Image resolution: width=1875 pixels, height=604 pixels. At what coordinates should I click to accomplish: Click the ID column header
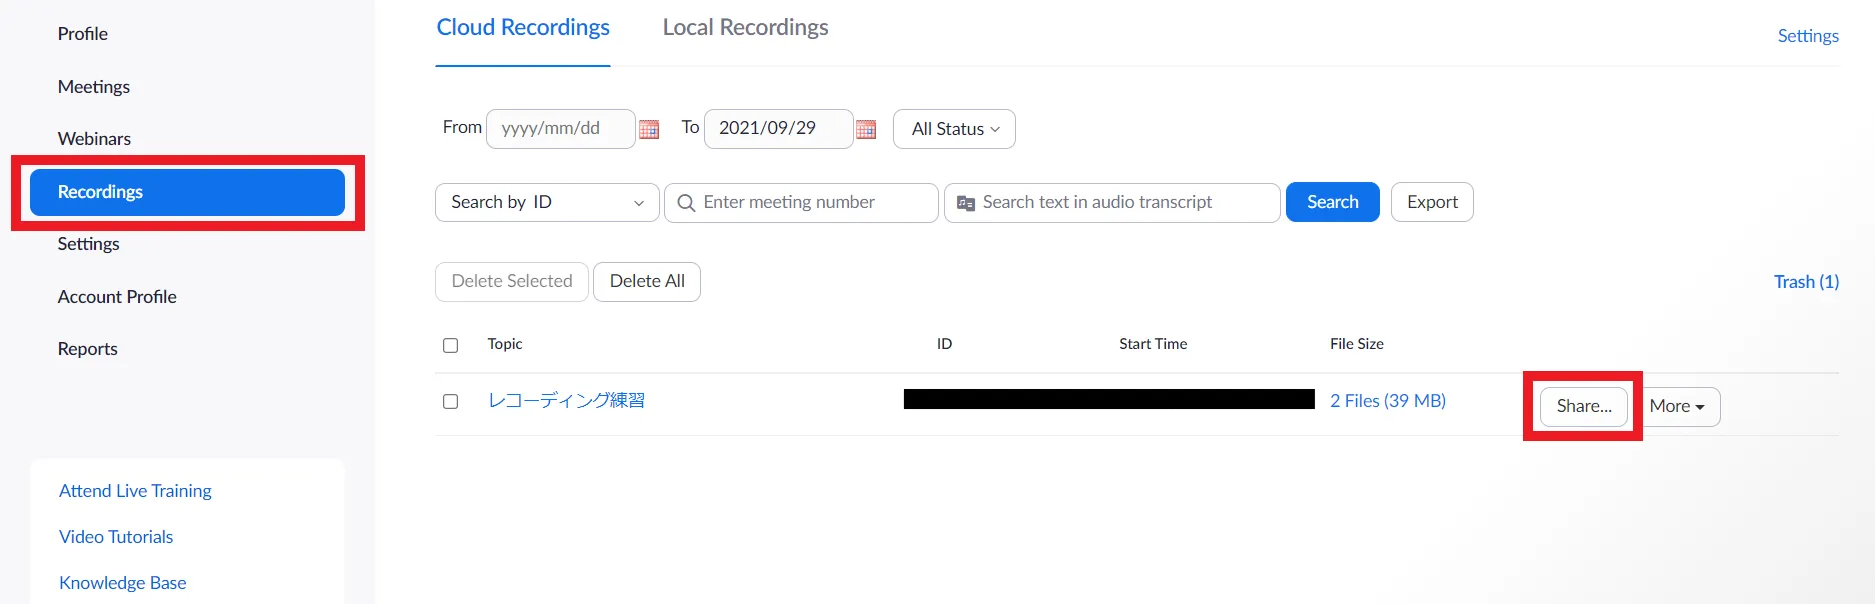point(944,344)
